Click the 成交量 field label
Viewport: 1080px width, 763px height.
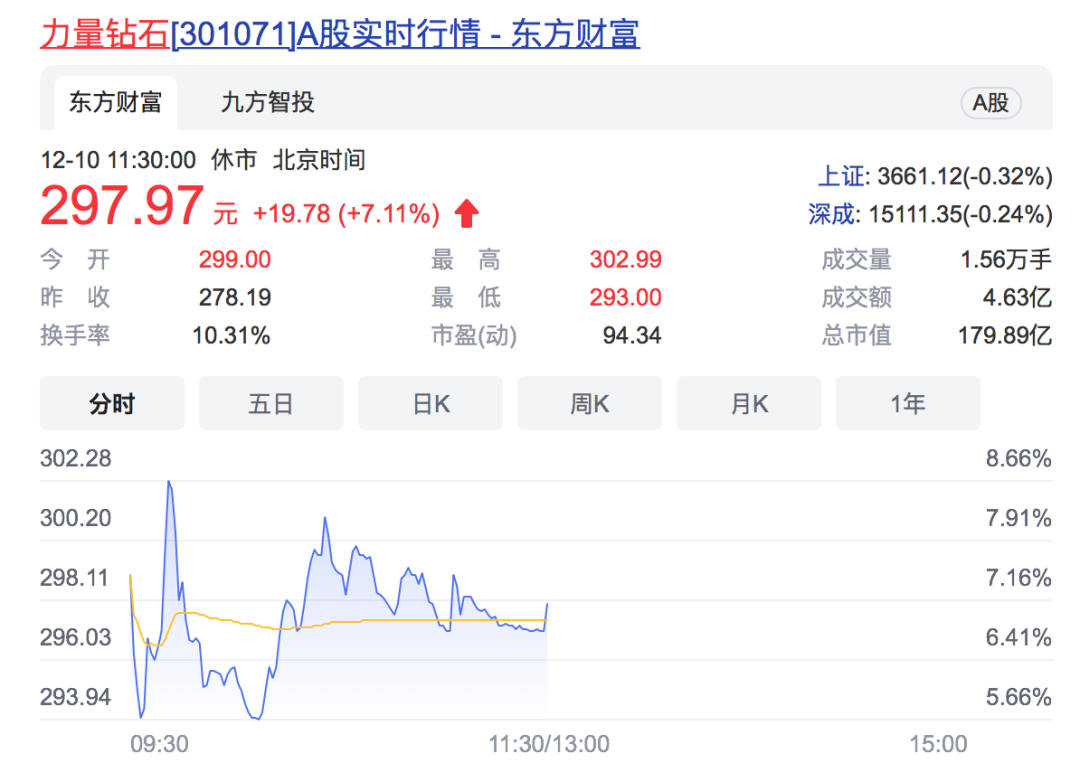pyautogui.click(x=856, y=260)
